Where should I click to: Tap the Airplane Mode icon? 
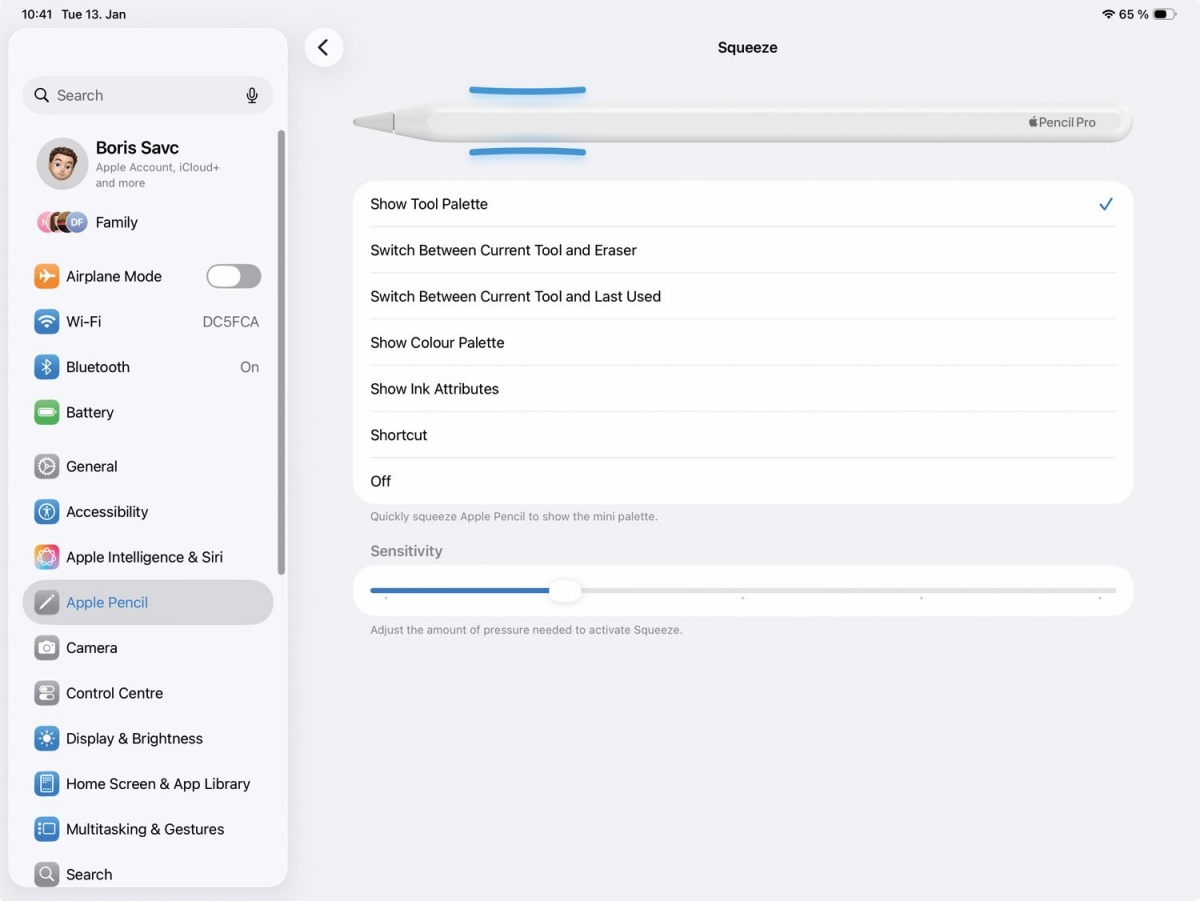(x=46, y=276)
